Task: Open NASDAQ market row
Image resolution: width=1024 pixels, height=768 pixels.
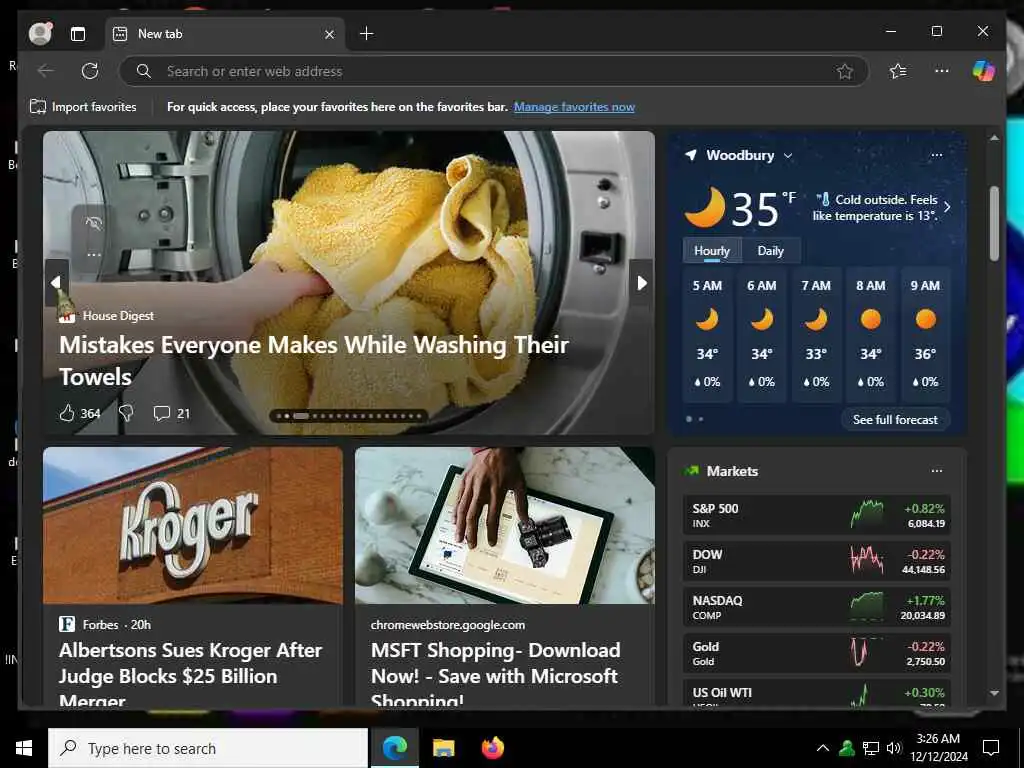Action: pos(816,607)
